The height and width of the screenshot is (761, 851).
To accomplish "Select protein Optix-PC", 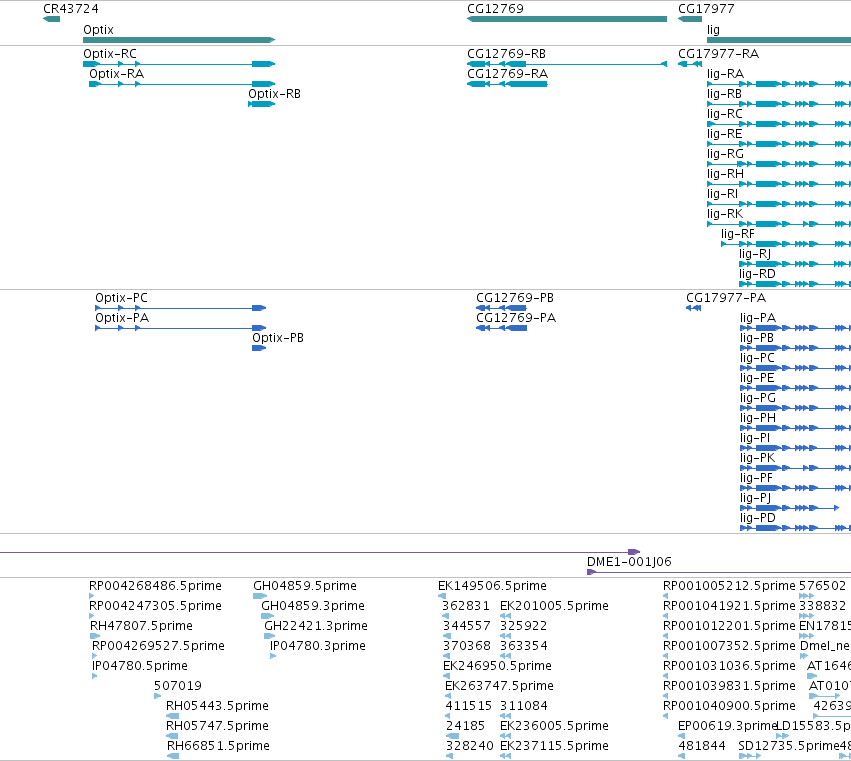I will click(181, 308).
